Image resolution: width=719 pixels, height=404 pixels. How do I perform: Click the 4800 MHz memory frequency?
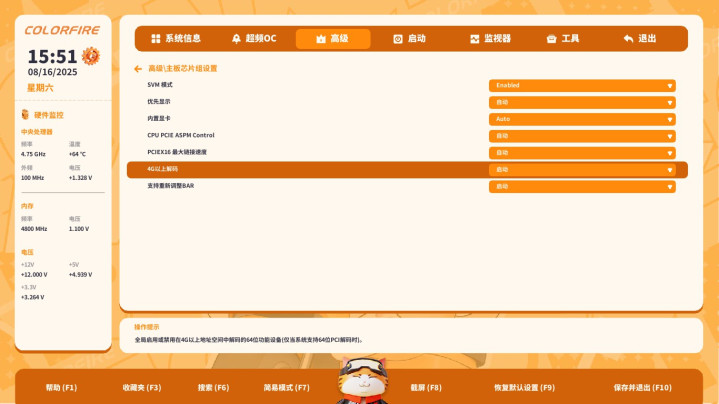34,229
